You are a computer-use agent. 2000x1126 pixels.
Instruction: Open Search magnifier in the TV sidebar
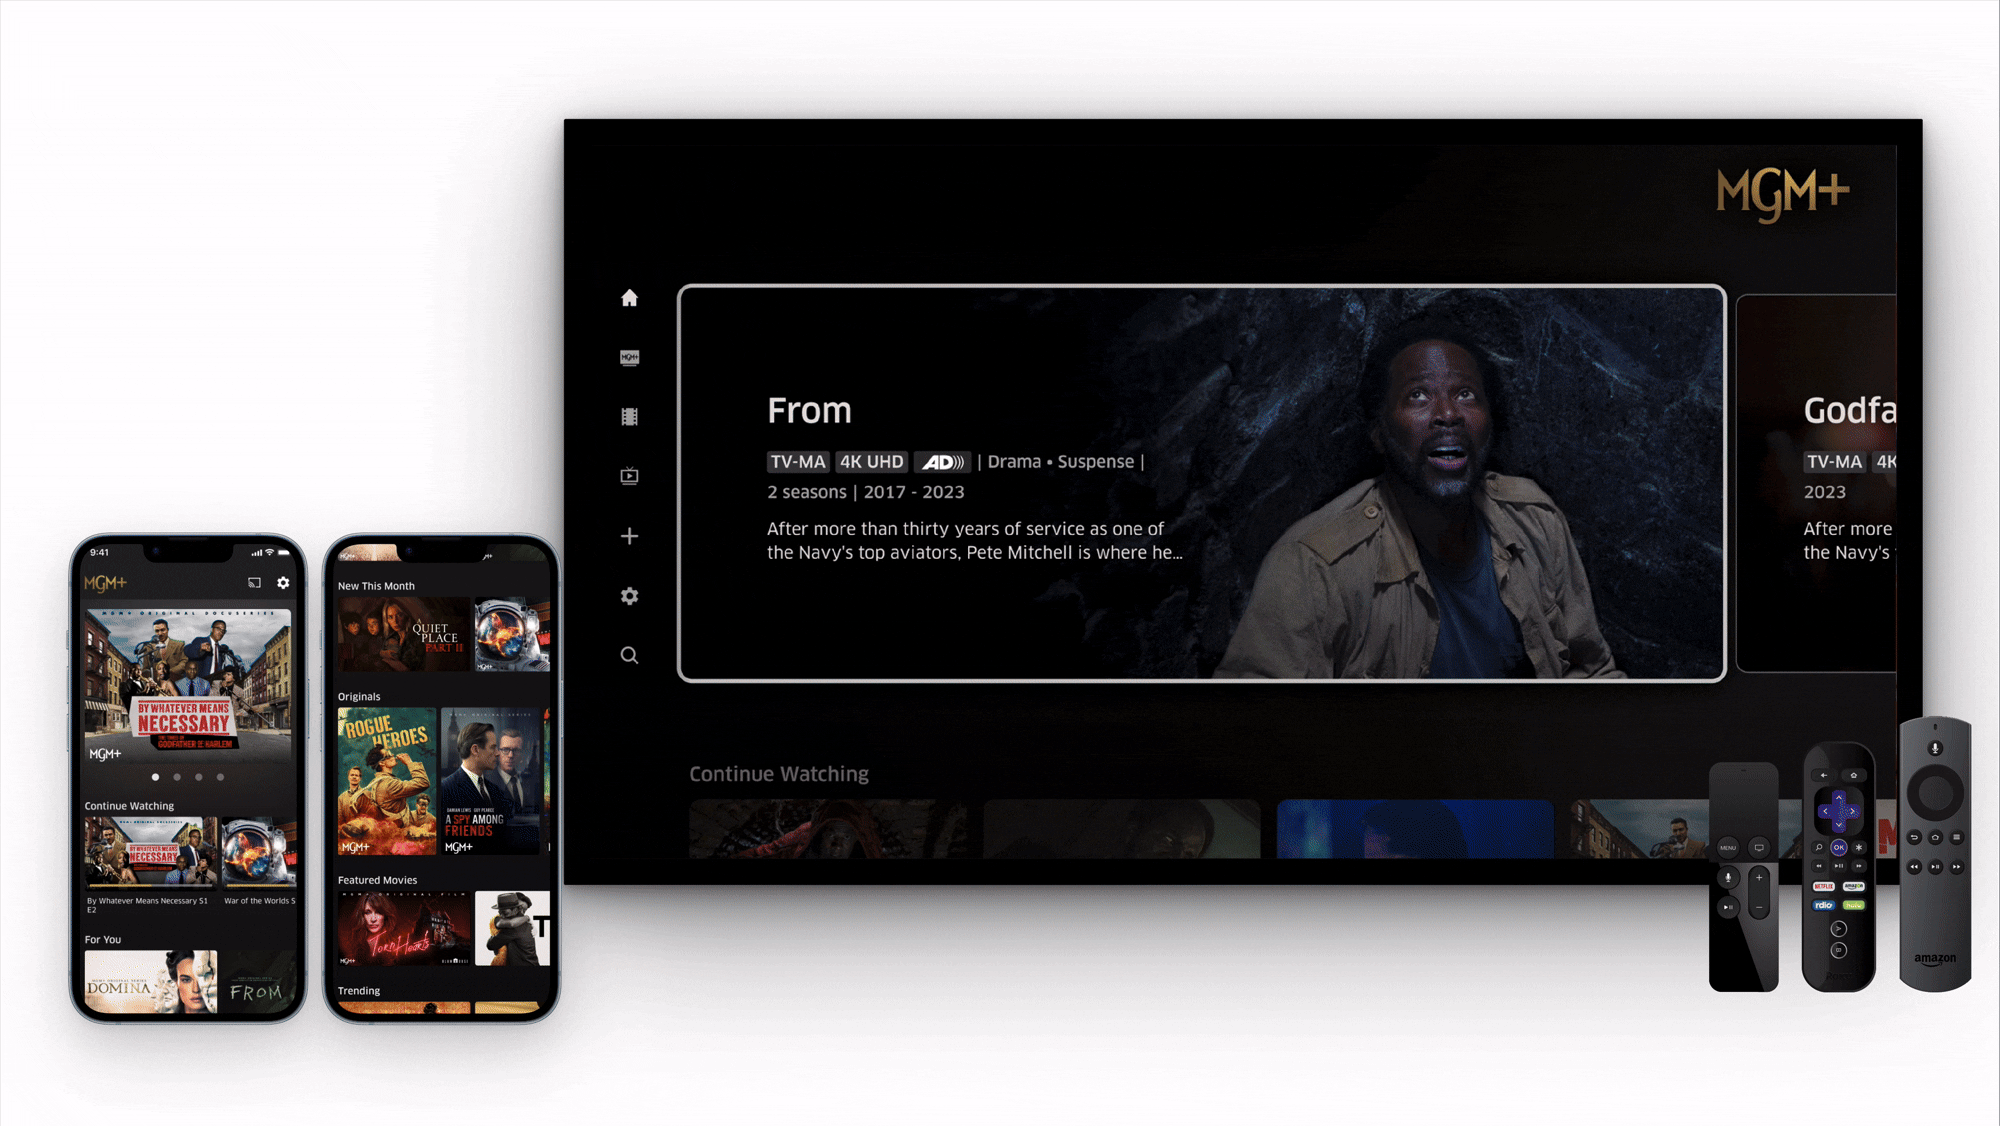tap(629, 655)
